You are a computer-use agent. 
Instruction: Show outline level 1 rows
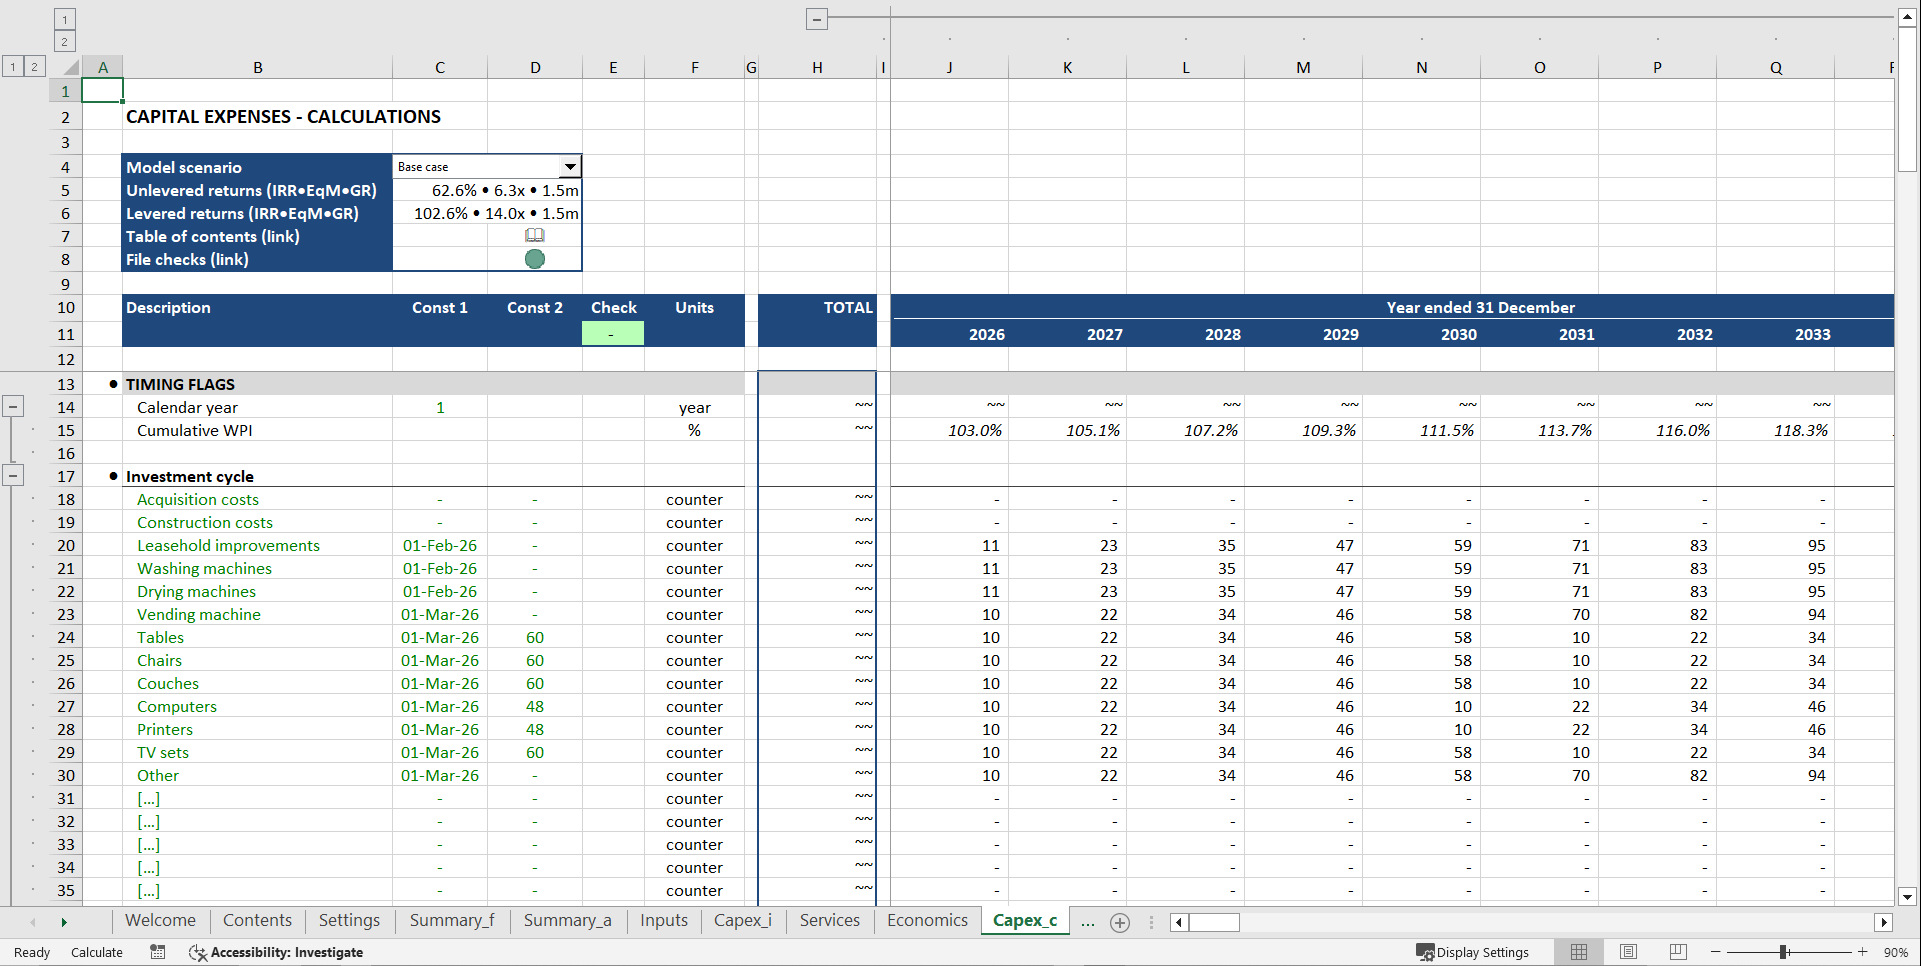pos(12,66)
